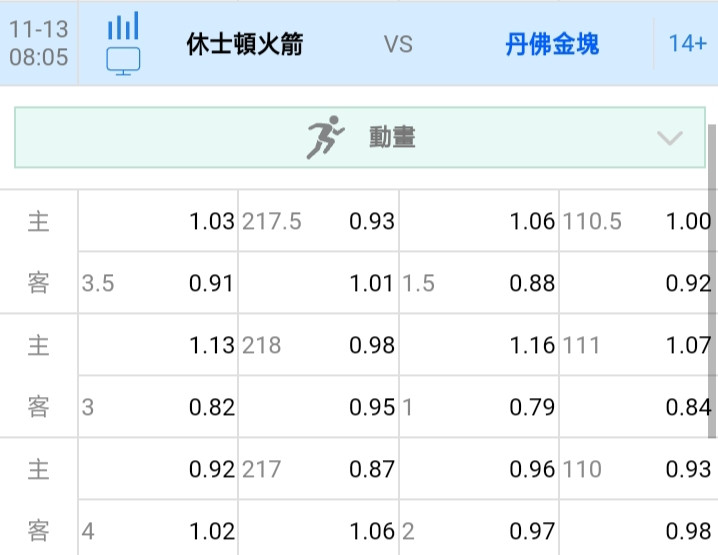Click the 11-13 08:05 match time
Image resolution: width=718 pixels, height=555 pixels.
(x=38, y=43)
